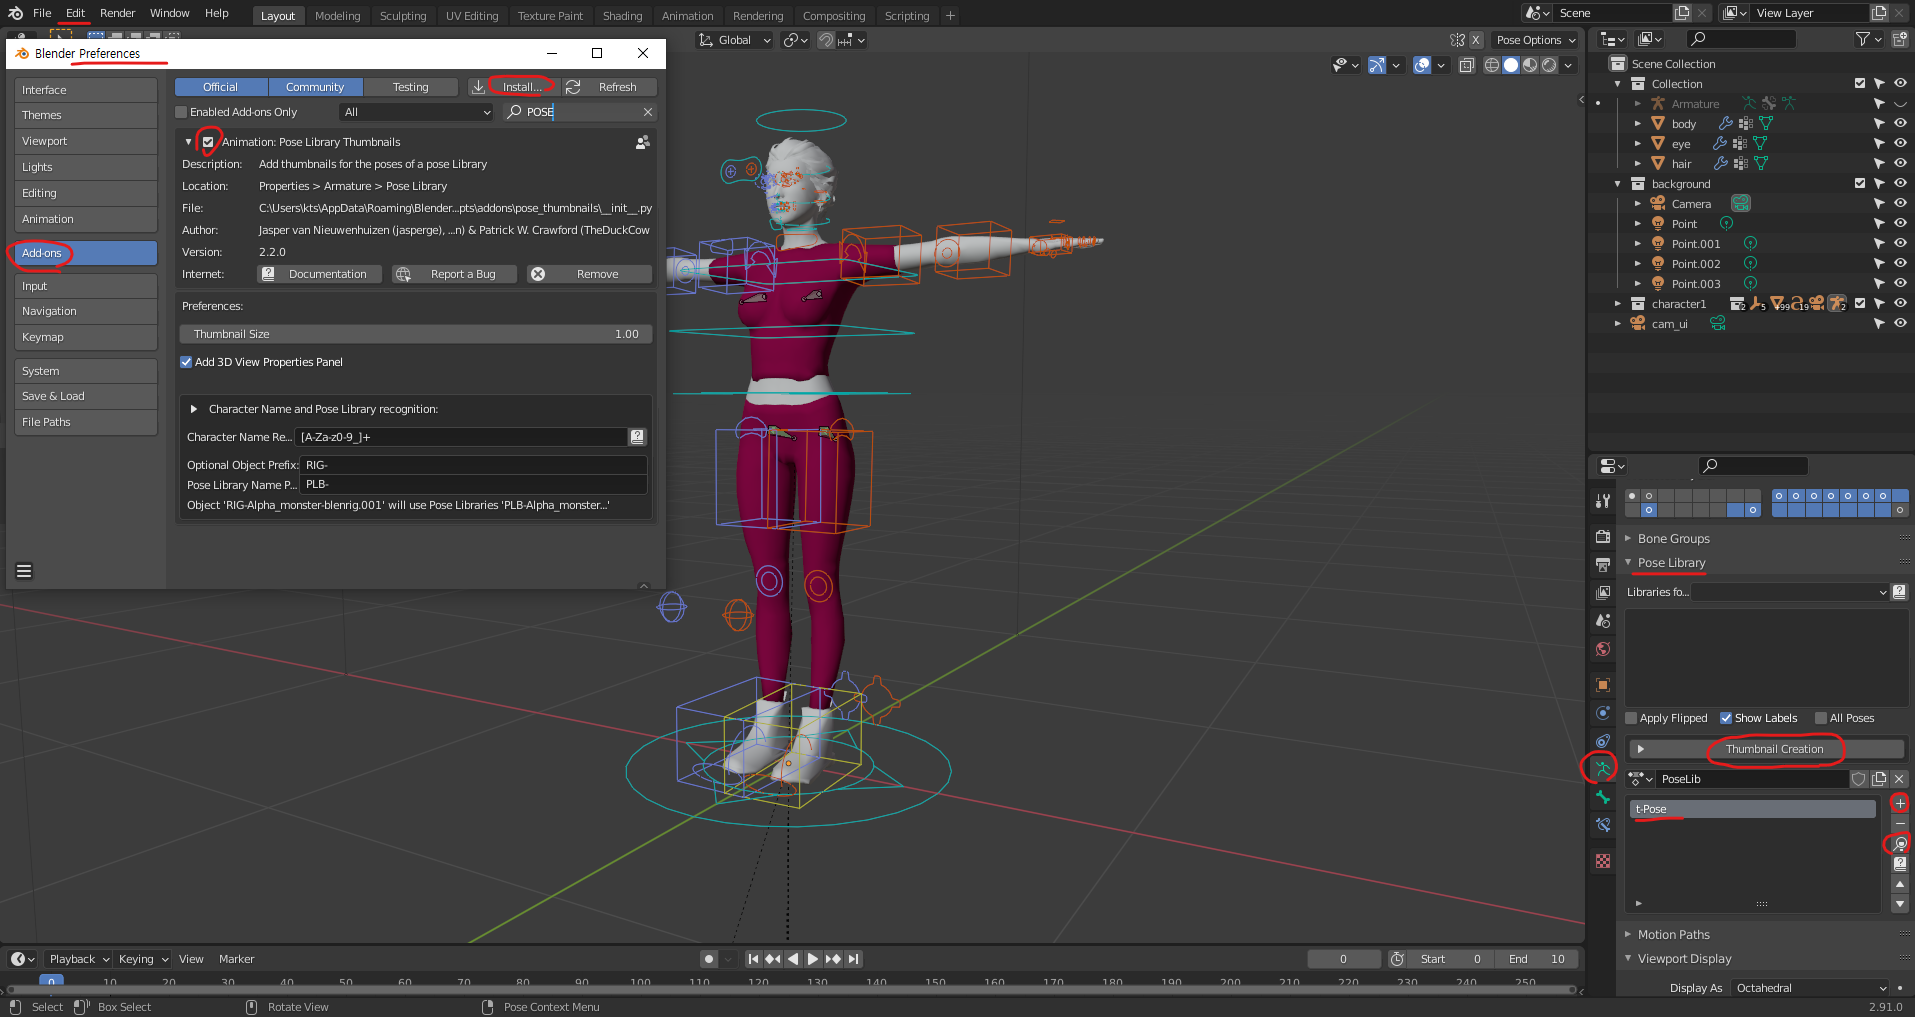Open the Pose Options dropdown
Screen dimensions: 1915x1017
1535,40
